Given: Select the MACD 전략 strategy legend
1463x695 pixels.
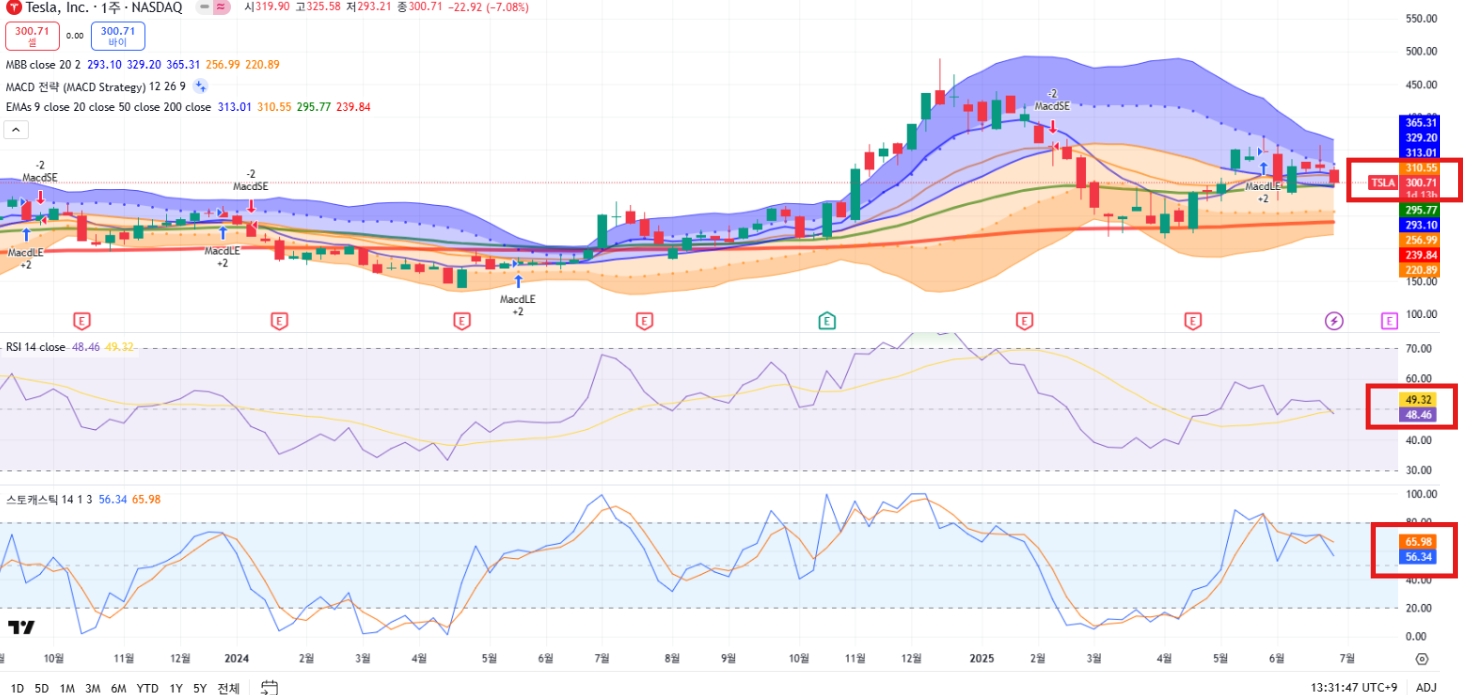Looking at the screenshot, I should [95, 86].
